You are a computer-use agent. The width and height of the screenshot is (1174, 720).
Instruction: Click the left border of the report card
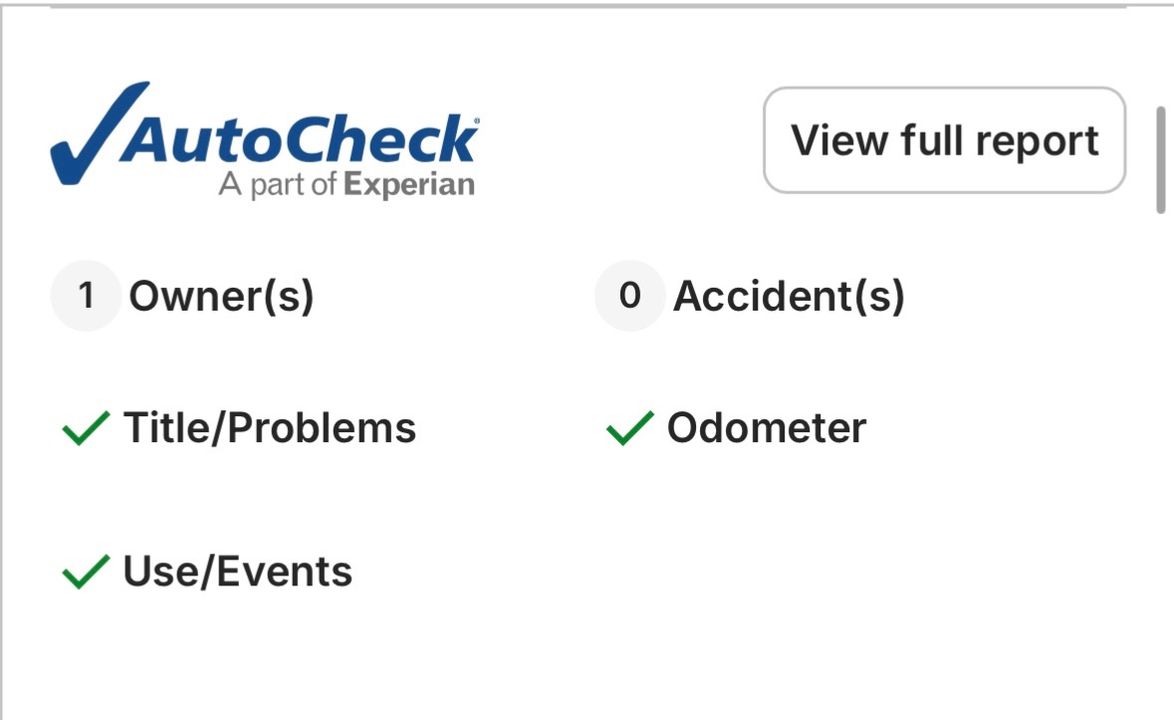[x=2, y=400]
